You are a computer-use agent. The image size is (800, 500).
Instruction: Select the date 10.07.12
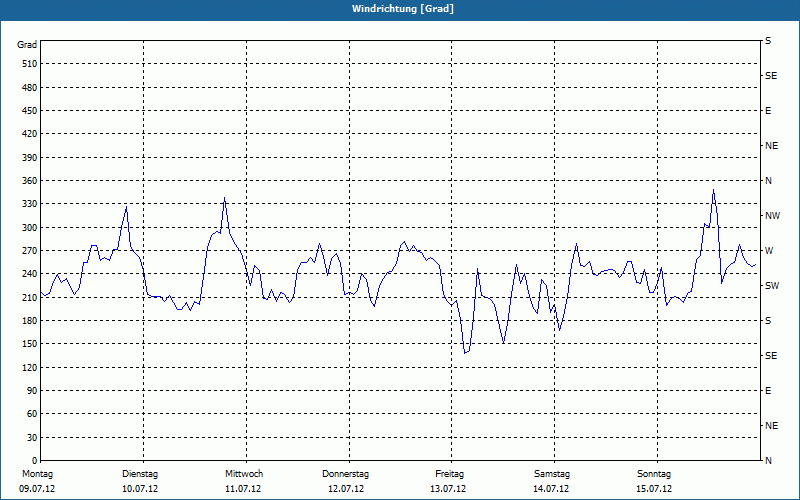140,489
